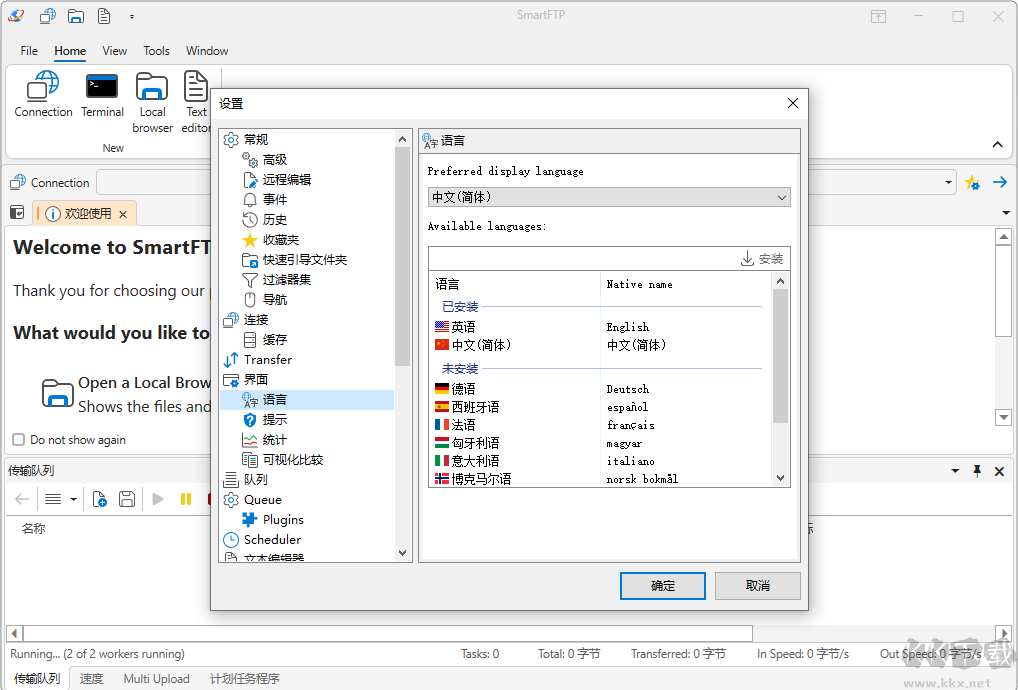Pin the 传输队列 panel
The height and width of the screenshot is (690, 1018).
tap(977, 471)
